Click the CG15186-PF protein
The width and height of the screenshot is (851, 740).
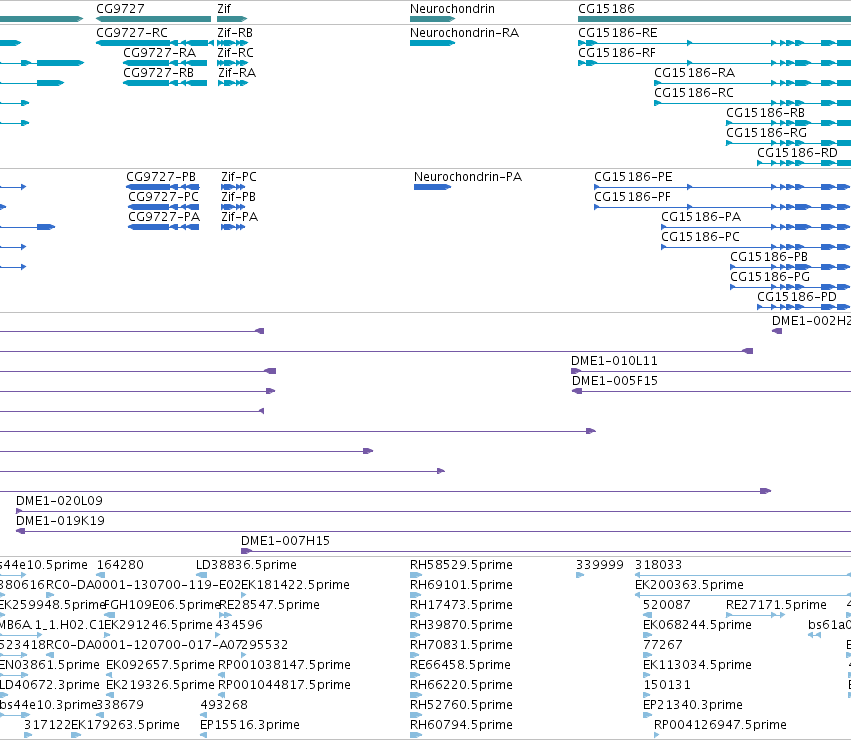[632, 197]
